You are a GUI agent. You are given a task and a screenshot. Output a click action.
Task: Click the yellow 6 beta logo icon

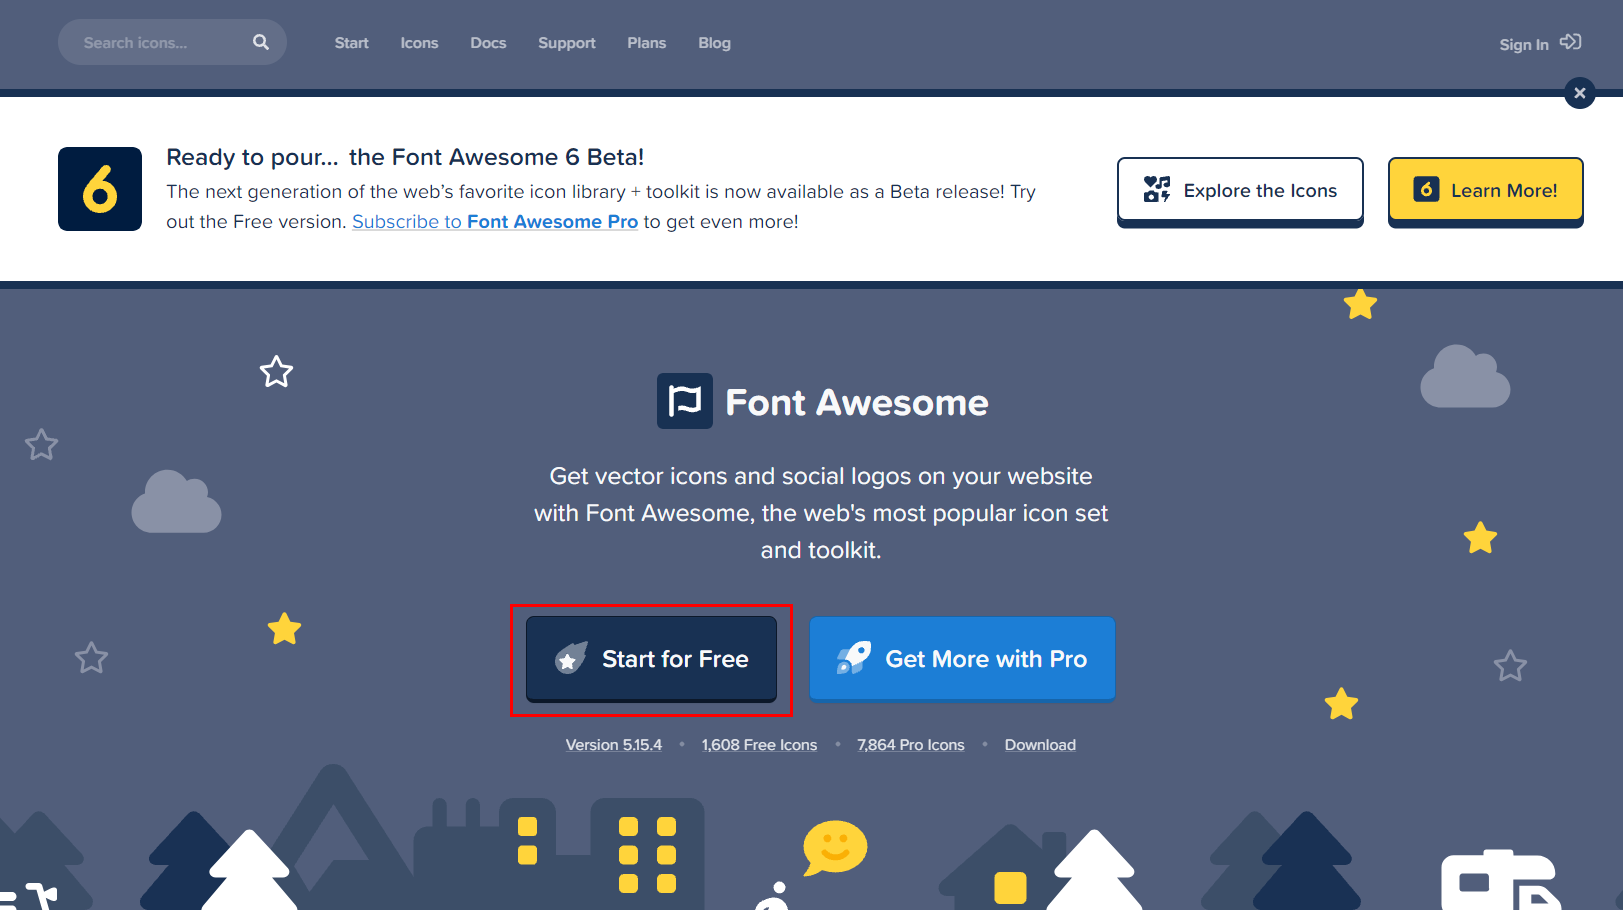pyautogui.click(x=100, y=189)
